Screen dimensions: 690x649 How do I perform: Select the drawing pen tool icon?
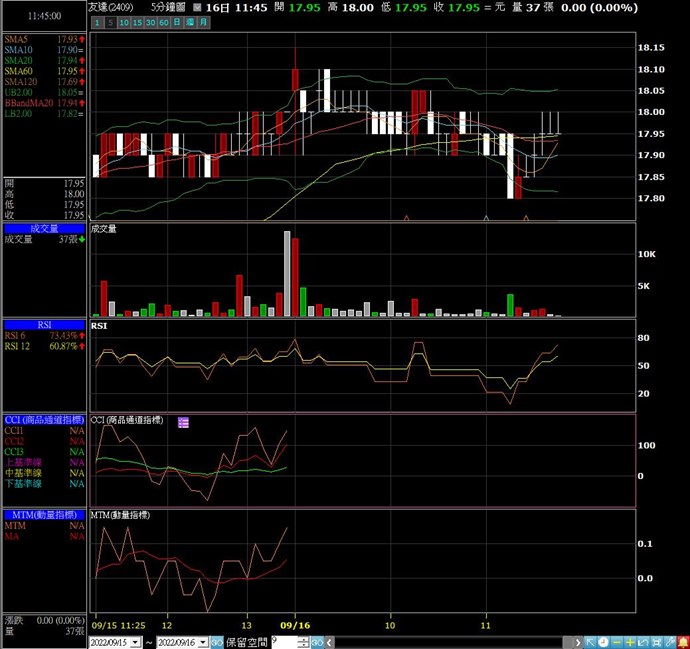tap(670, 642)
